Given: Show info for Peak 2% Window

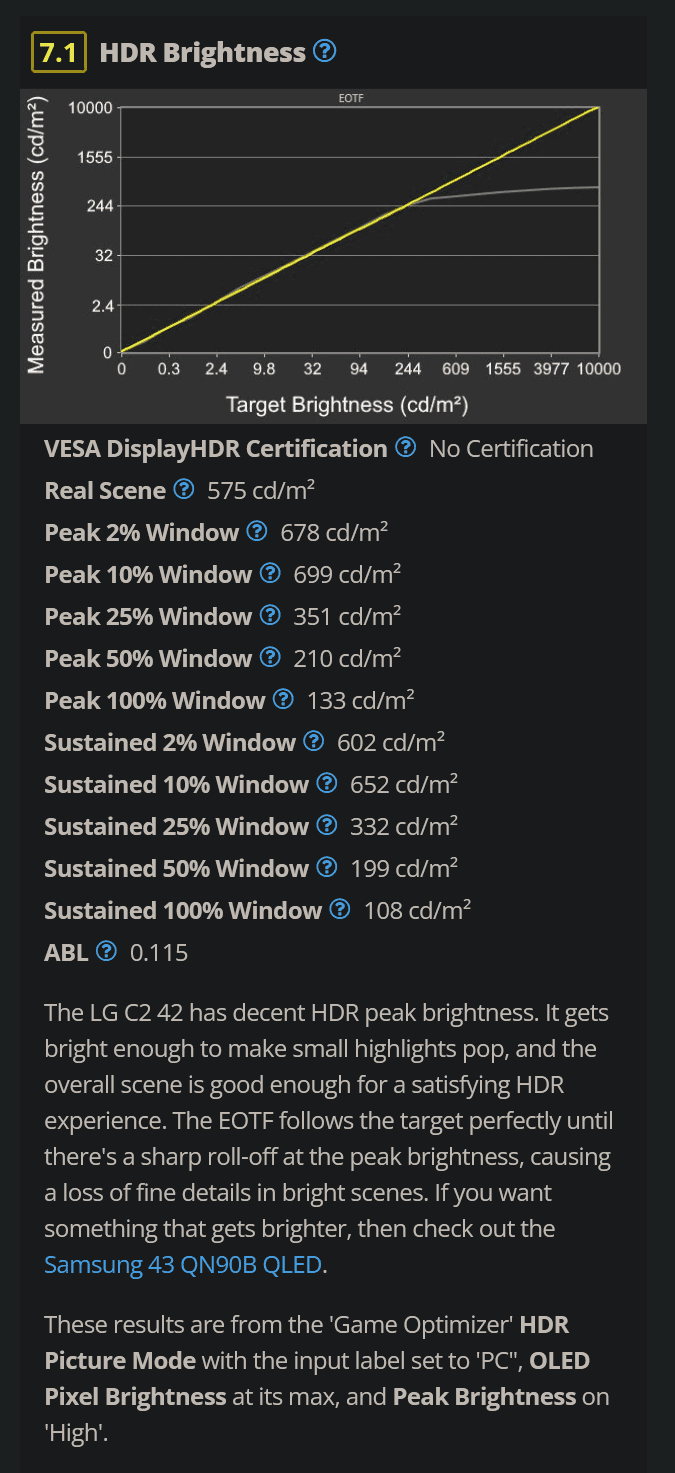Looking at the screenshot, I should point(257,532).
